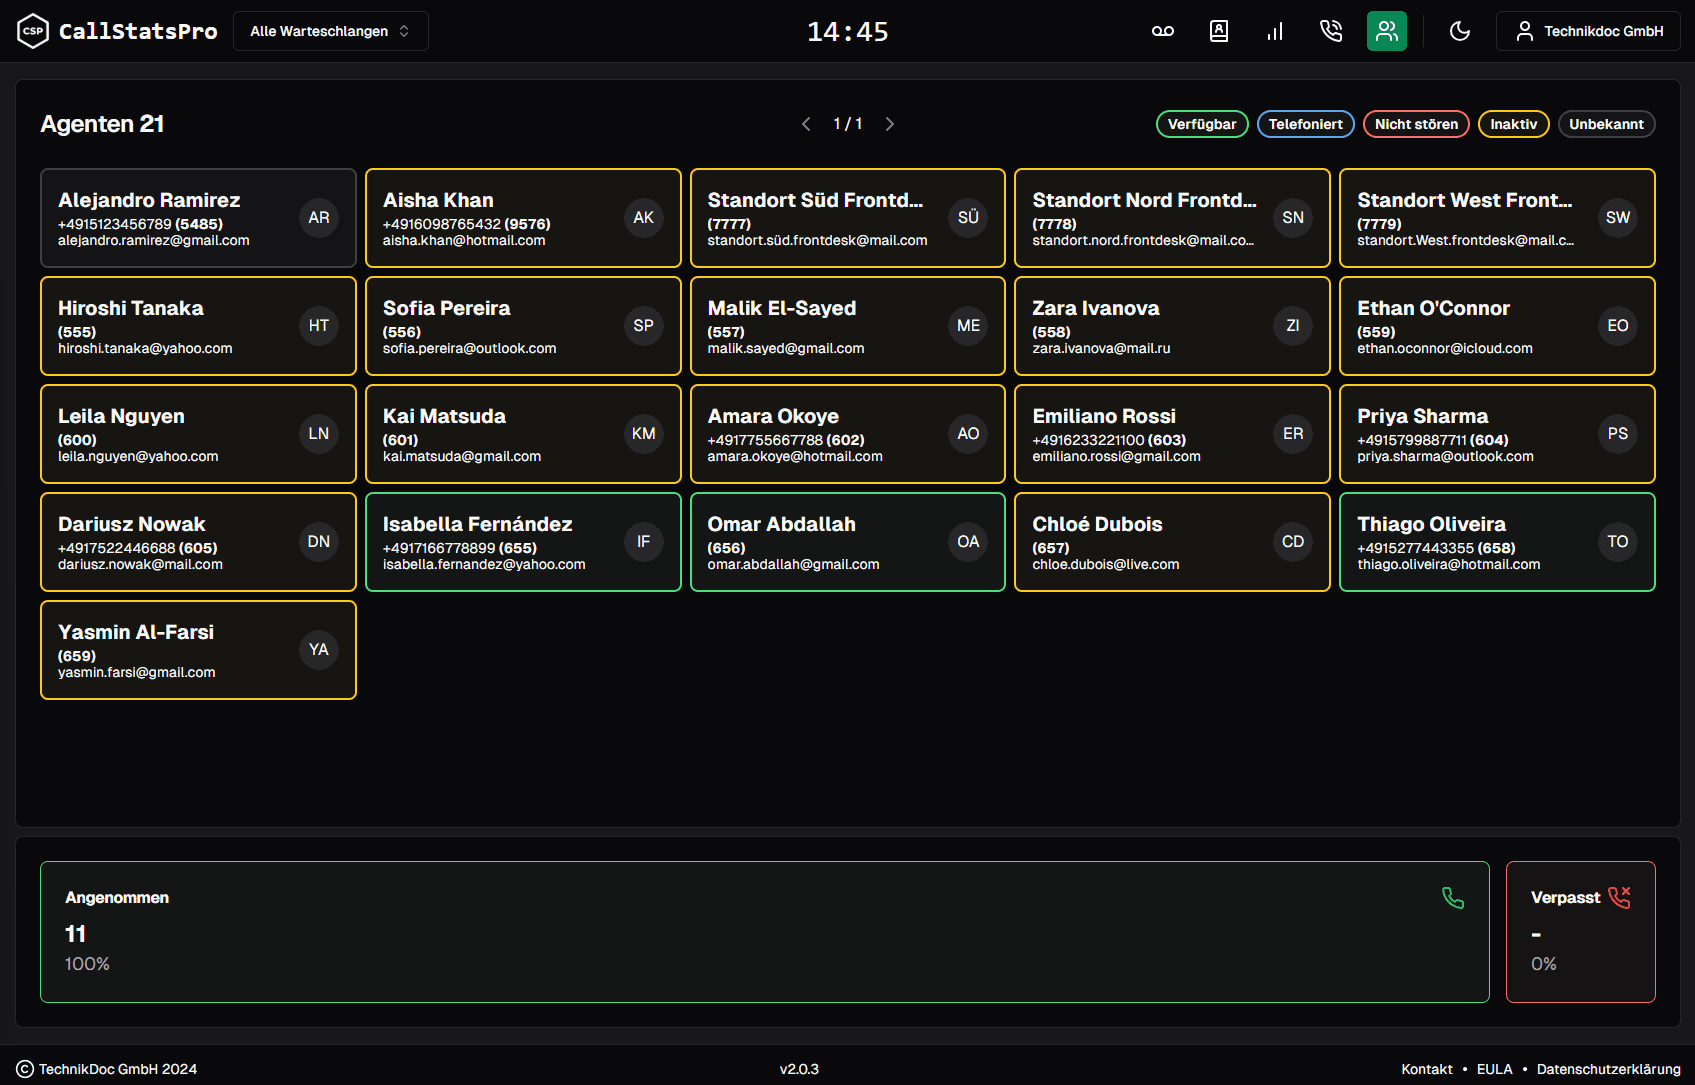Toggle the Nicht stören status filter
1695x1085 pixels.
click(x=1415, y=124)
